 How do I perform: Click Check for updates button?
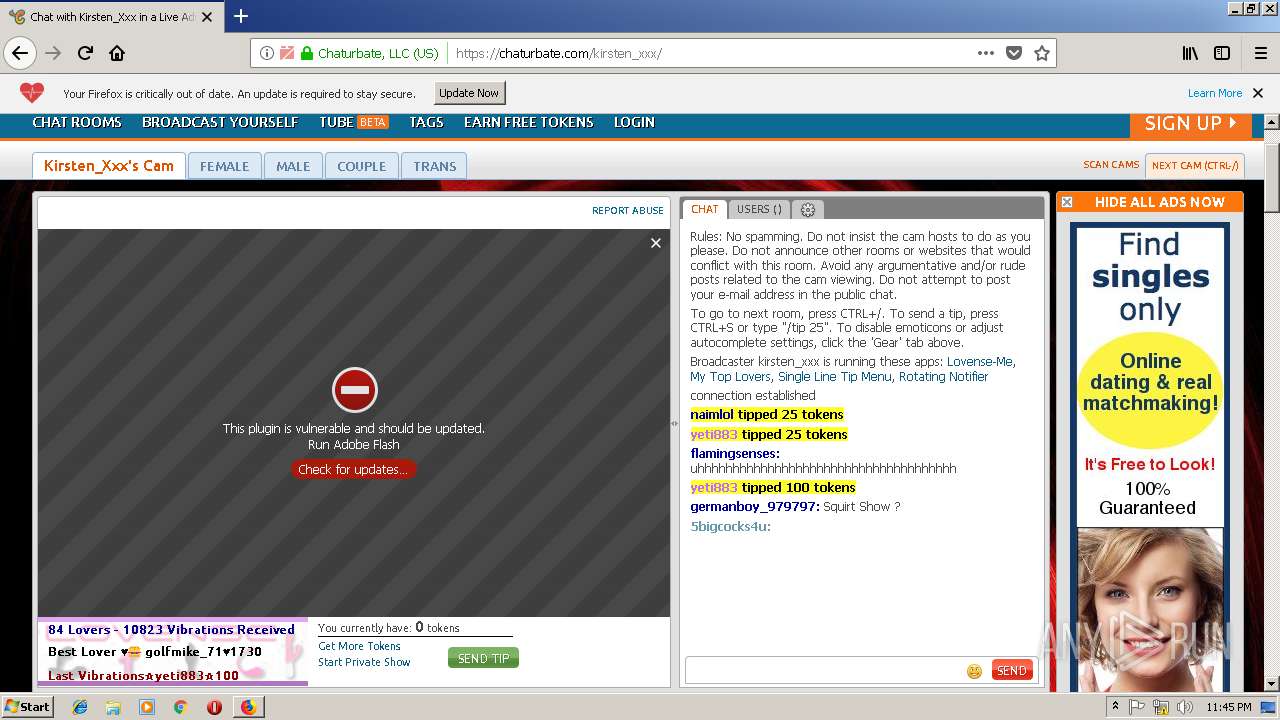point(353,469)
